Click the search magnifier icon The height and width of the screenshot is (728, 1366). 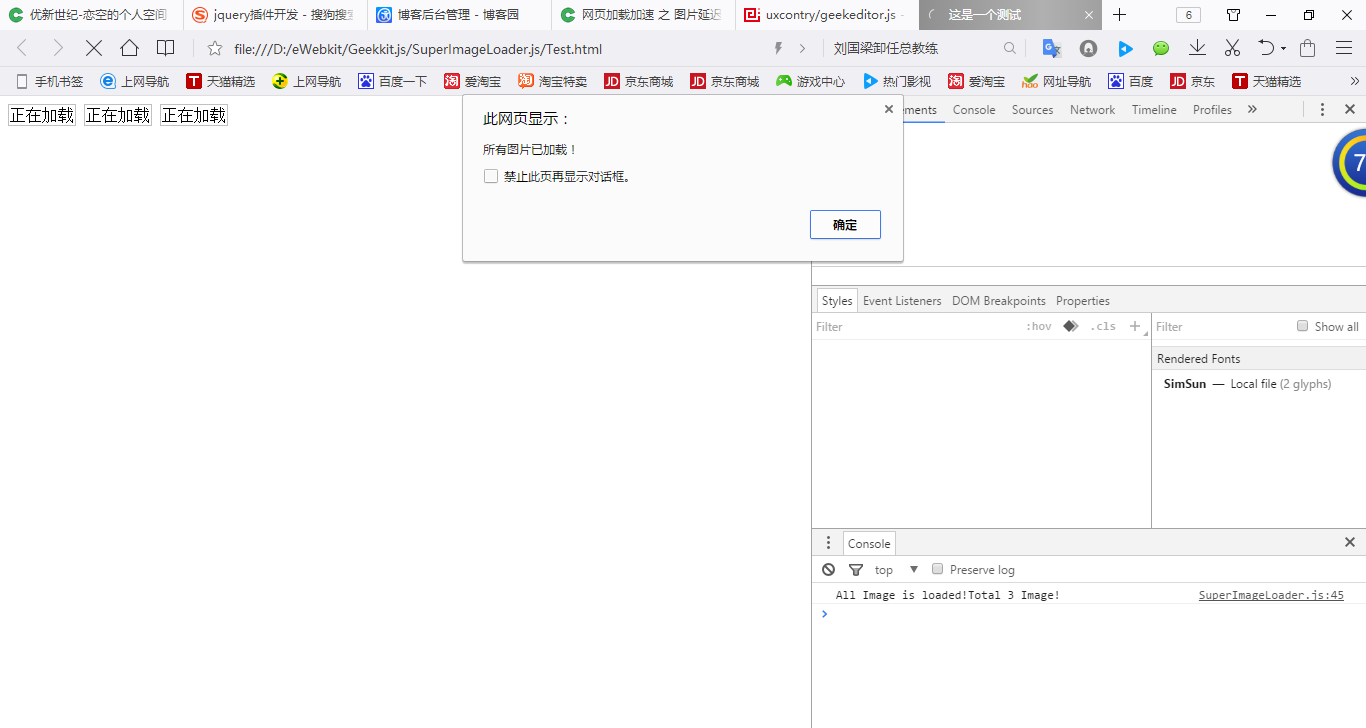coord(1010,48)
